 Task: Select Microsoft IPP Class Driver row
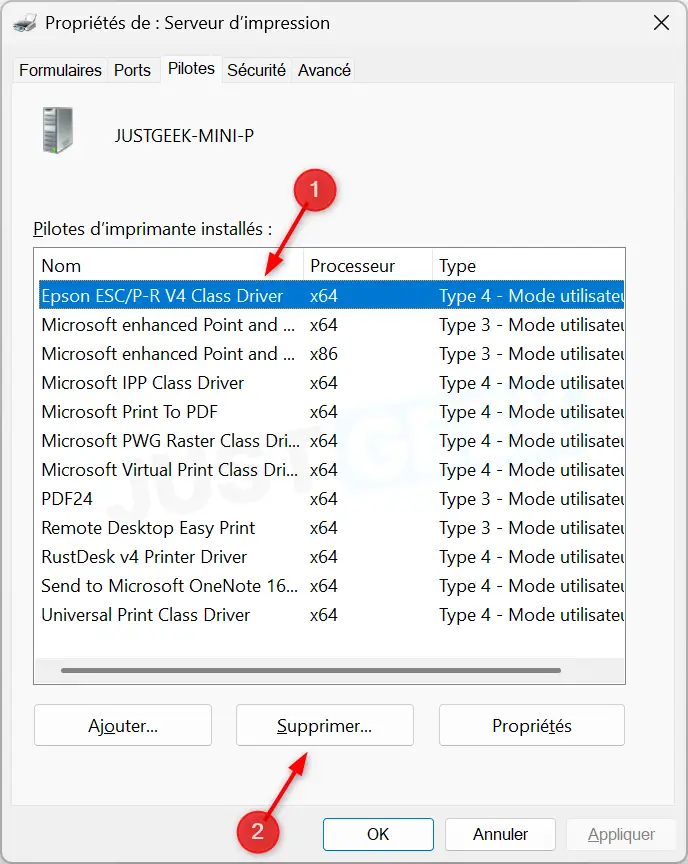click(x=331, y=382)
